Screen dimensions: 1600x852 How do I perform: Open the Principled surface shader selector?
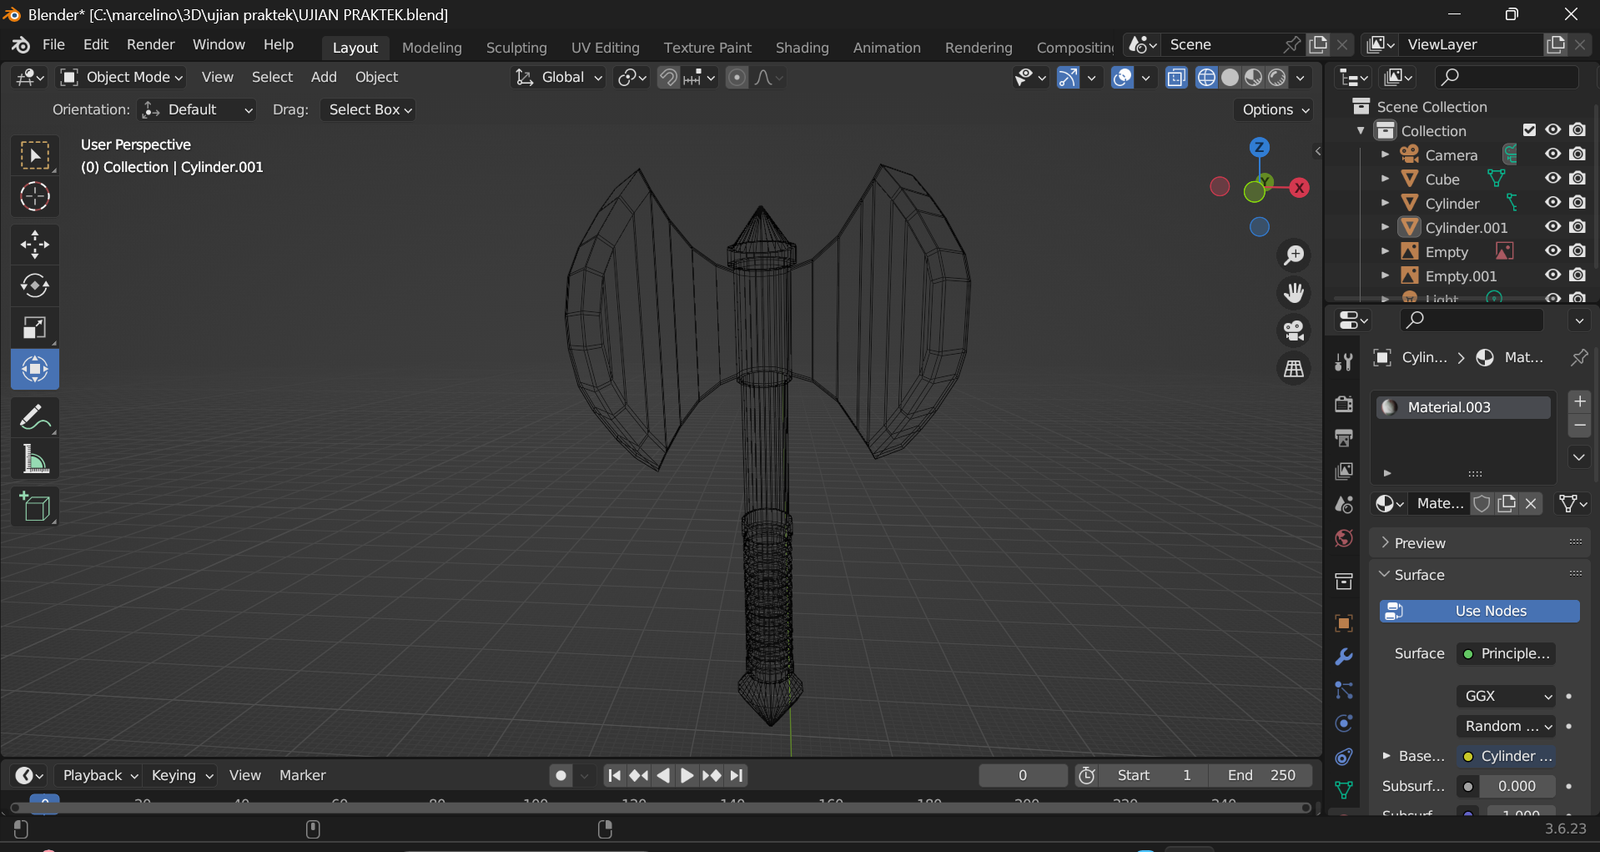point(1506,654)
